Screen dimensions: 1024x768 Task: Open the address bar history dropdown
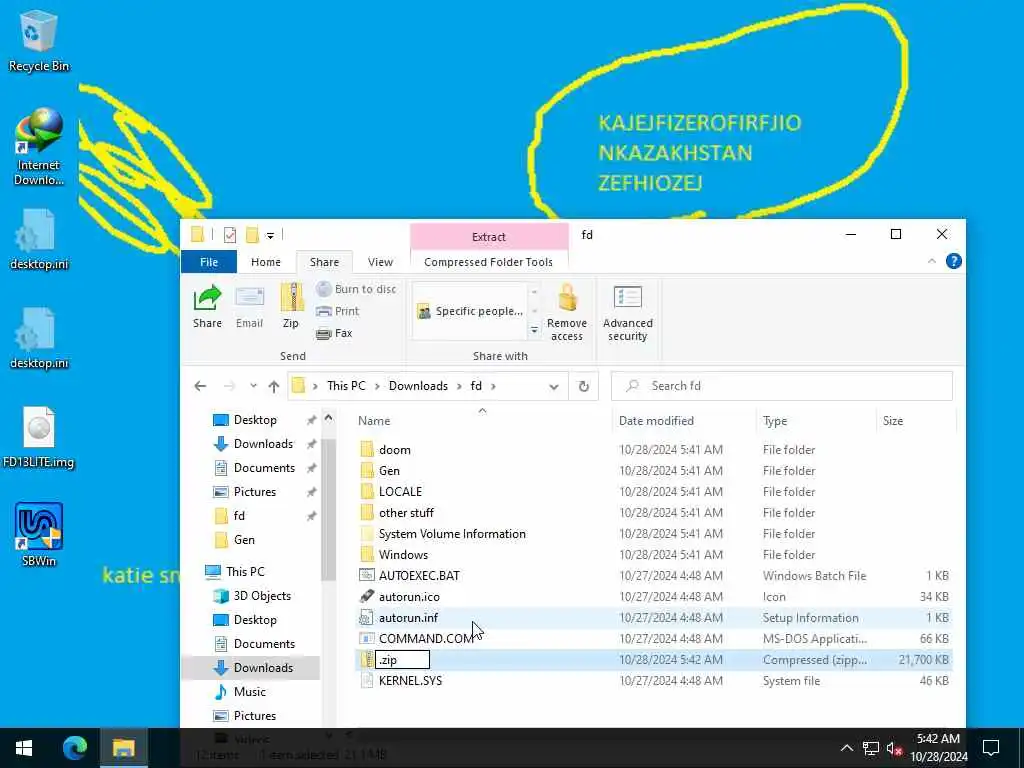554,386
